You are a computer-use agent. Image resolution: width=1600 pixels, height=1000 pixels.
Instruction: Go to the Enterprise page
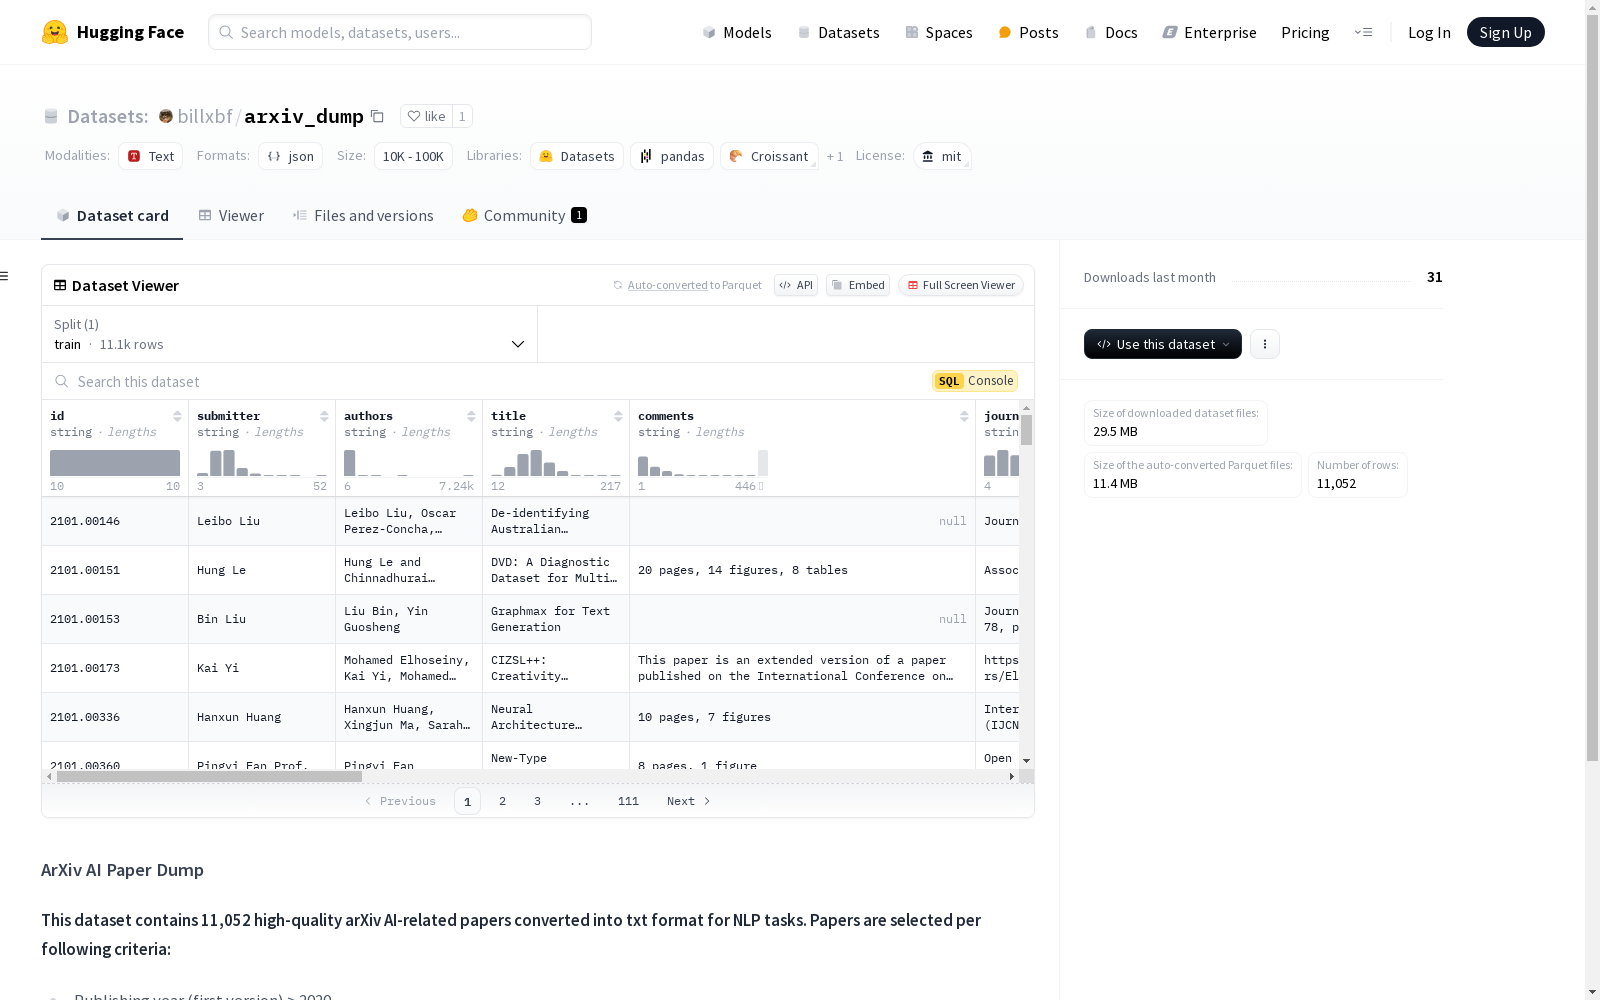coord(1209,32)
